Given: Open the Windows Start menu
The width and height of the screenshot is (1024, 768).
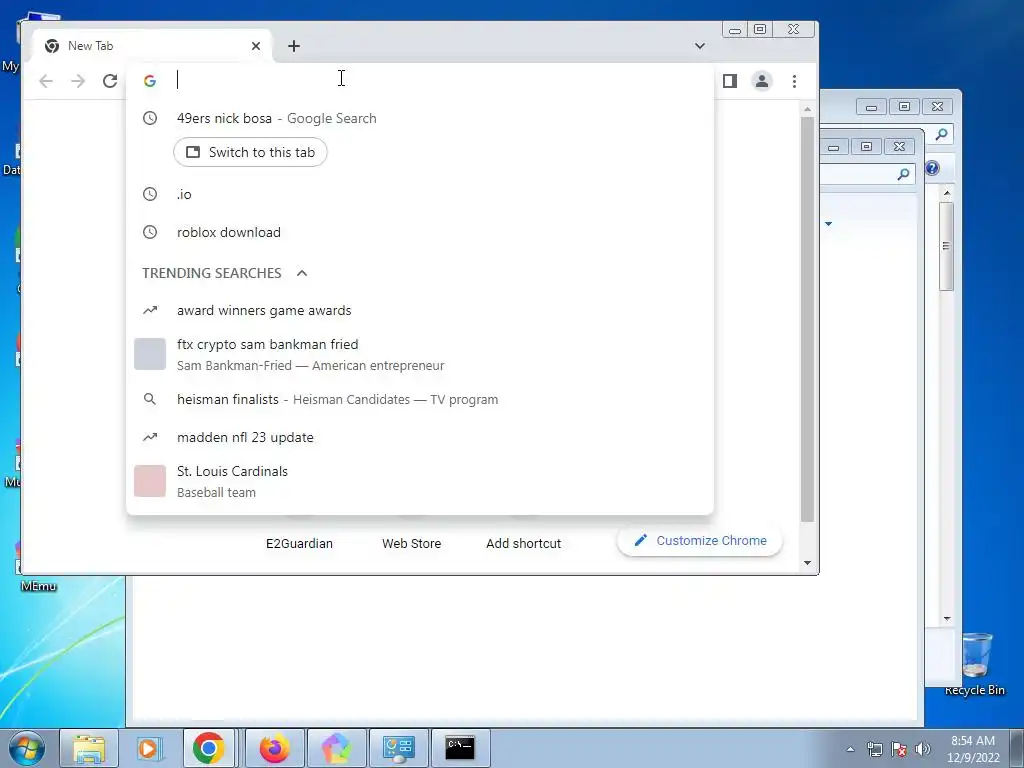Looking at the screenshot, I should pos(27,748).
